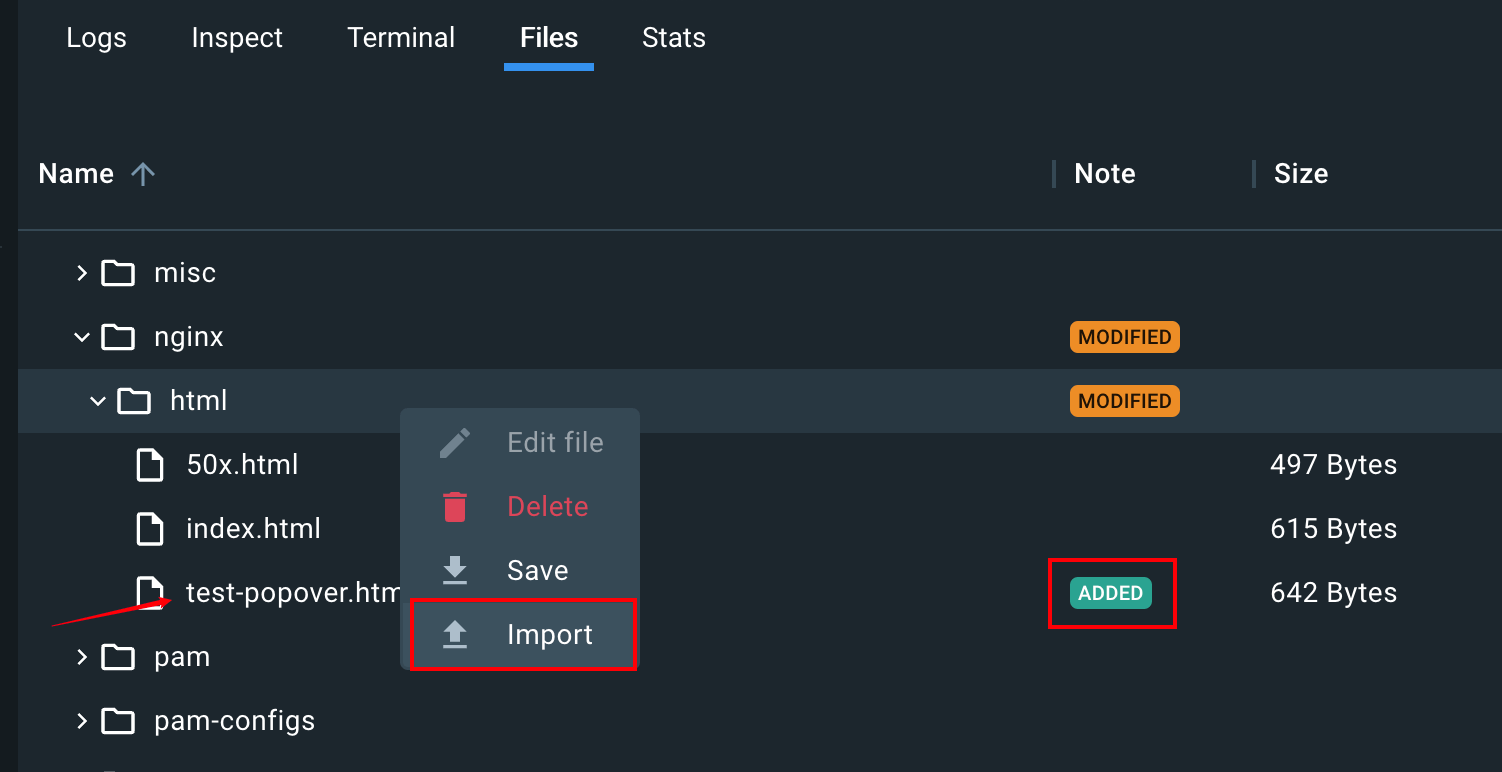
Task: Switch to the Terminal tab
Action: (x=400, y=38)
